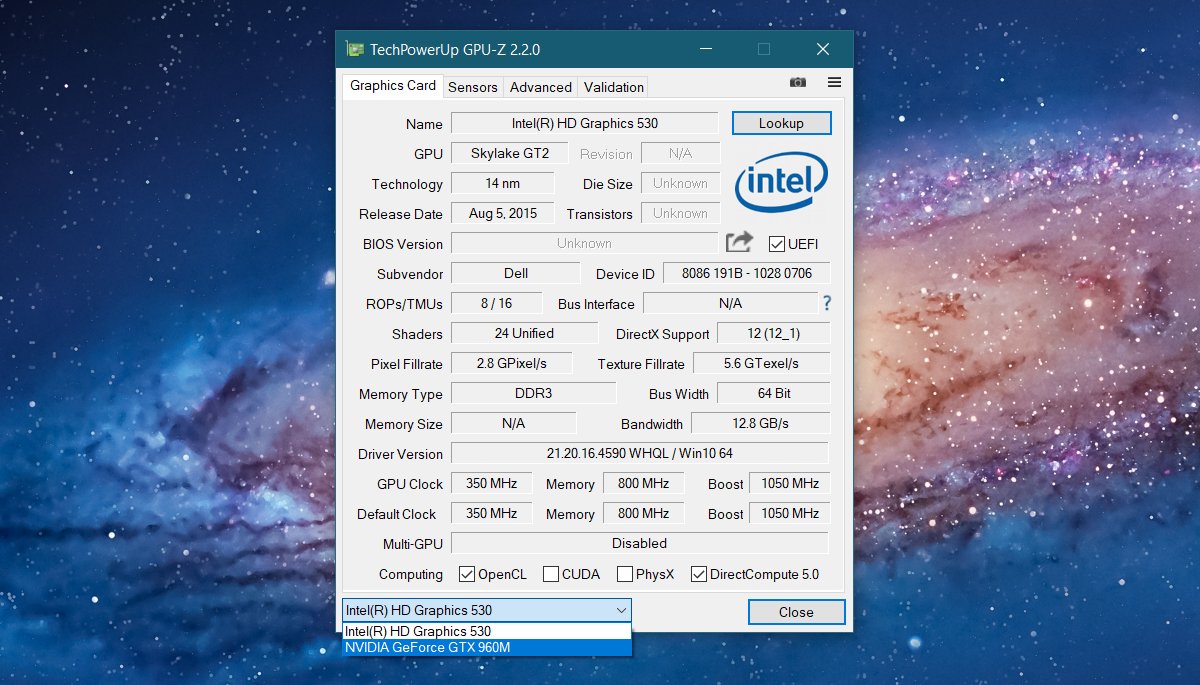Click the Driver Version field
The height and width of the screenshot is (685, 1200).
(640, 453)
